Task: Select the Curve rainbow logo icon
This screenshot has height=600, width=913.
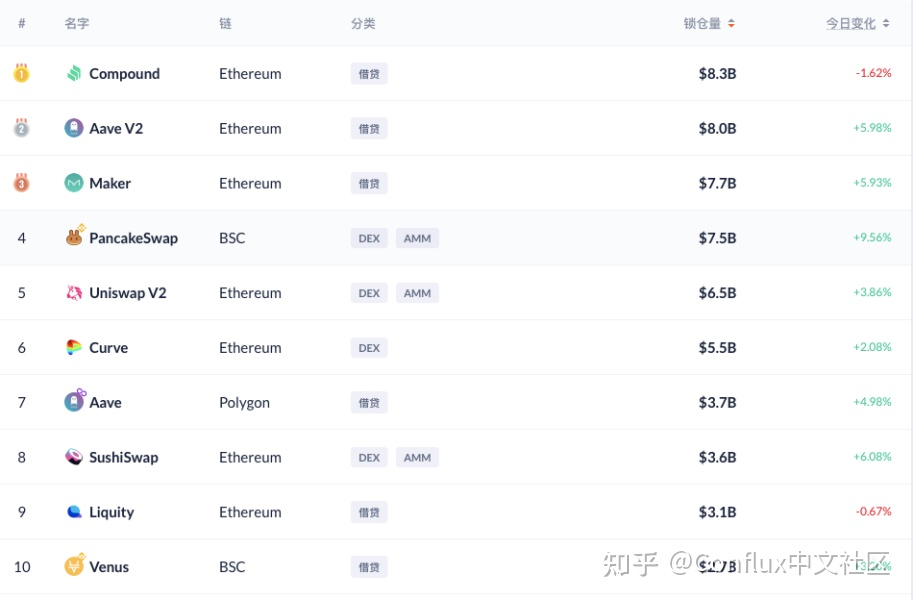Action: coord(74,347)
